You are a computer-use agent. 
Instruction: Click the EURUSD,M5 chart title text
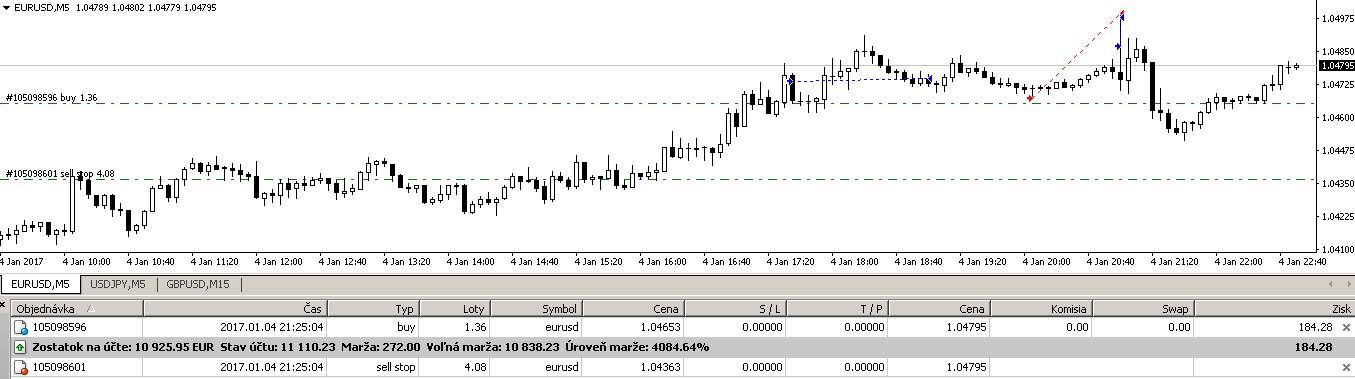pyautogui.click(x=42, y=7)
